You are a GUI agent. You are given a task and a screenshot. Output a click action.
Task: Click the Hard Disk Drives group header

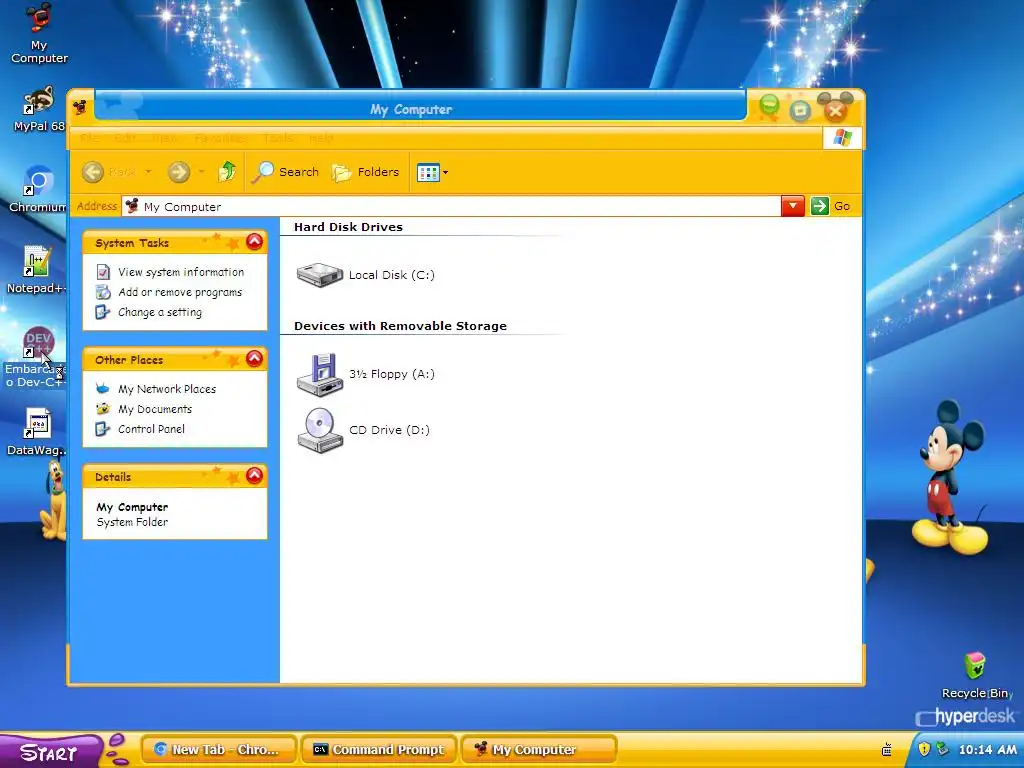[x=348, y=227]
